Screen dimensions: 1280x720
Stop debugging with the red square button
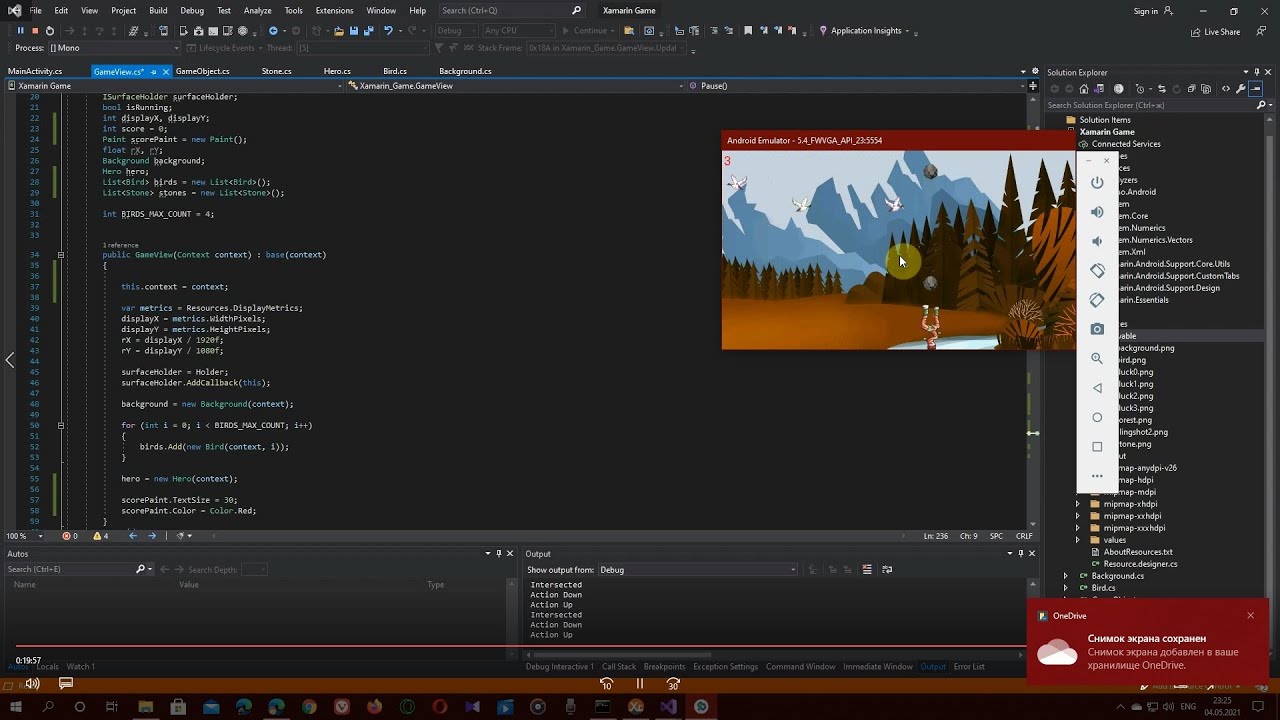pyautogui.click(x=35, y=31)
